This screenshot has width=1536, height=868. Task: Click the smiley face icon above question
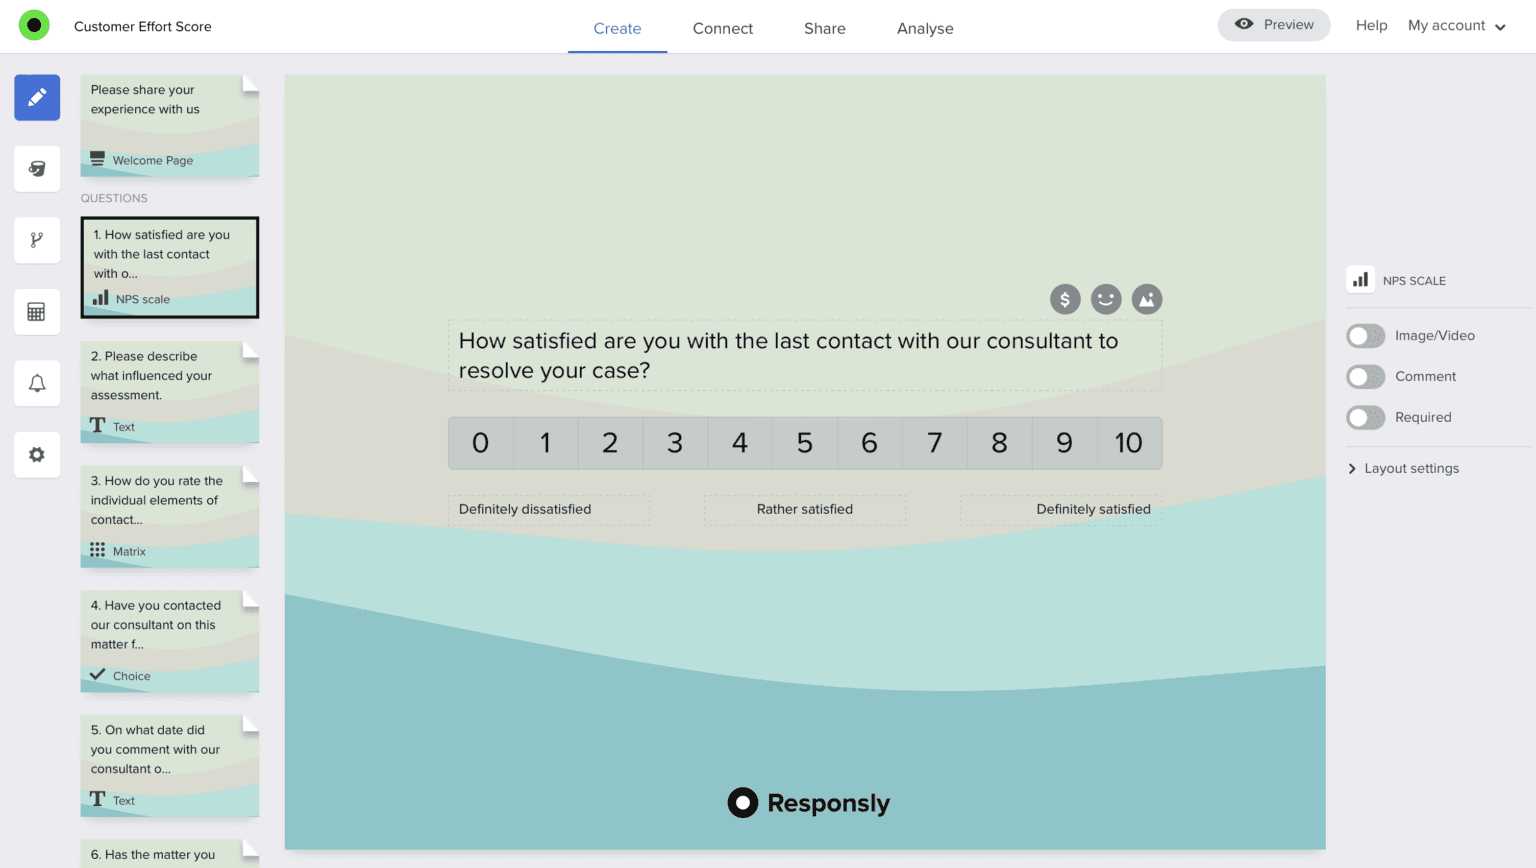pos(1106,299)
